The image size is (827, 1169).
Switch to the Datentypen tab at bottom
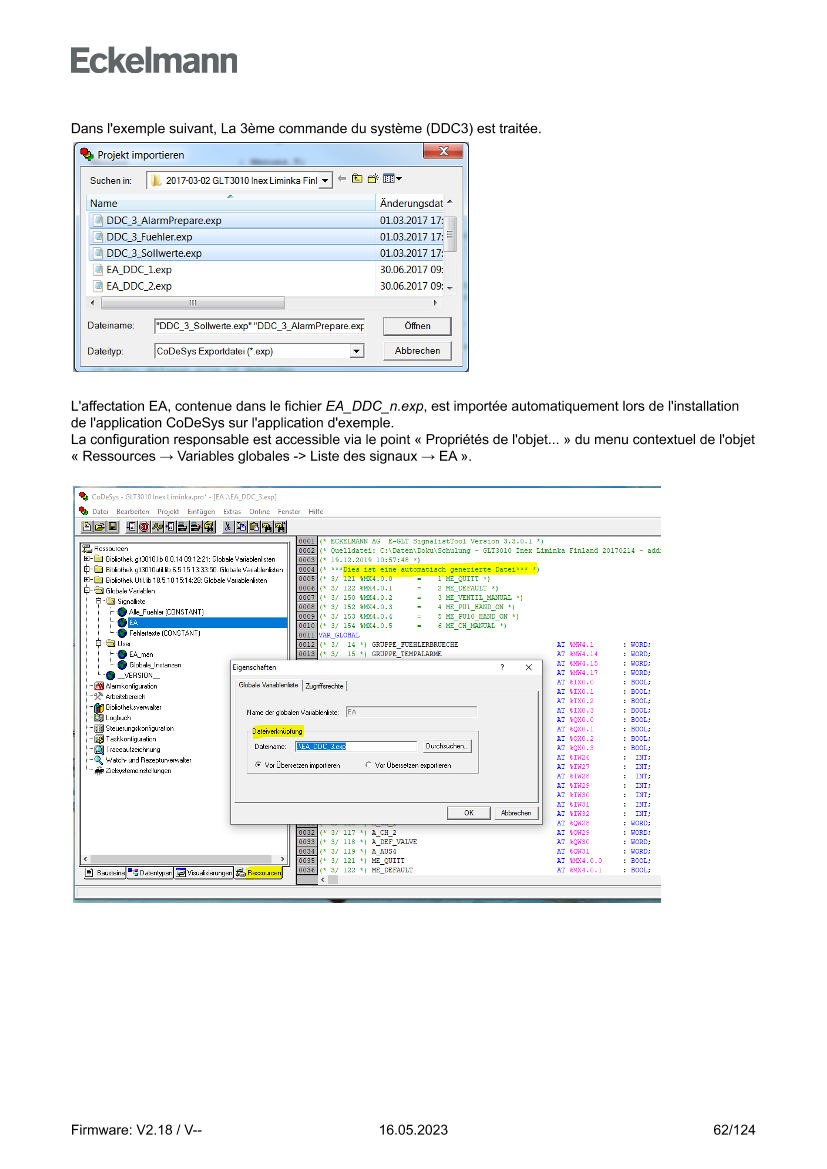point(150,872)
